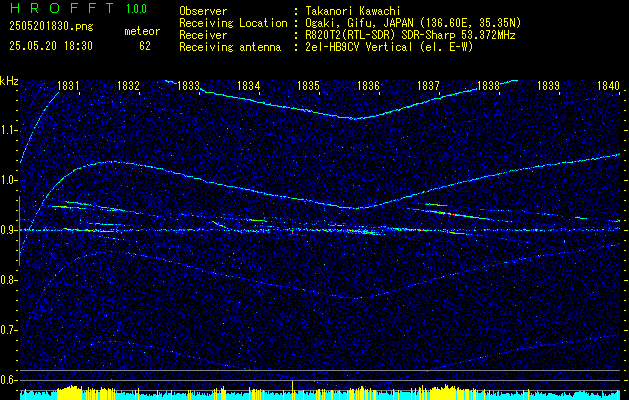
Task: Click receiver text R820T2(RTL-SDR) SDR-Sharp 53.372MHz
Action: click(x=409, y=35)
